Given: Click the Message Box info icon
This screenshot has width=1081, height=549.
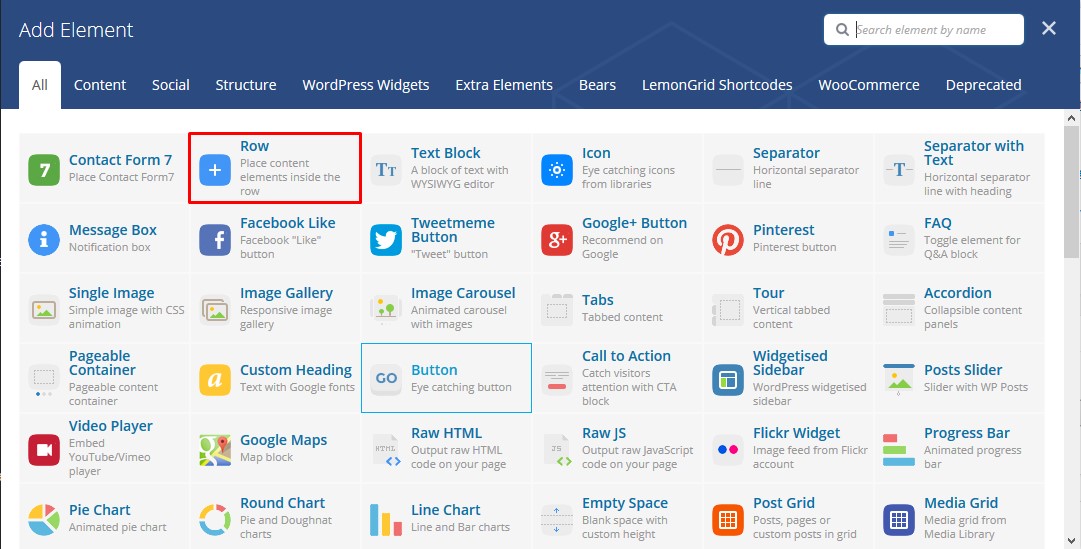Looking at the screenshot, I should [44, 240].
